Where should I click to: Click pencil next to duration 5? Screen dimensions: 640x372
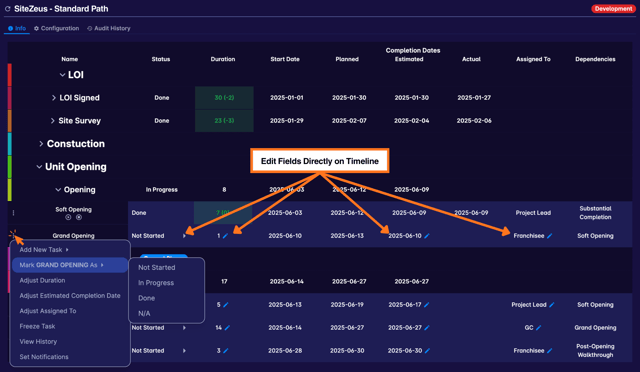tap(226, 305)
